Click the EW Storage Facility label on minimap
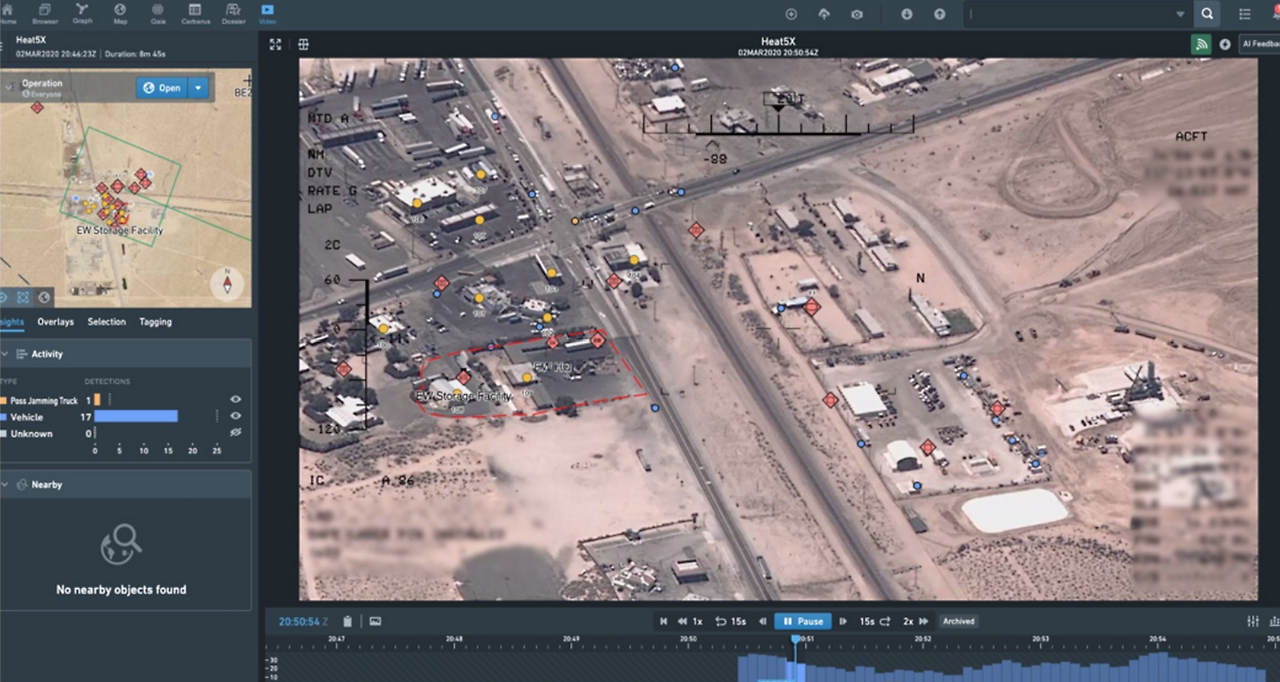 pos(120,230)
